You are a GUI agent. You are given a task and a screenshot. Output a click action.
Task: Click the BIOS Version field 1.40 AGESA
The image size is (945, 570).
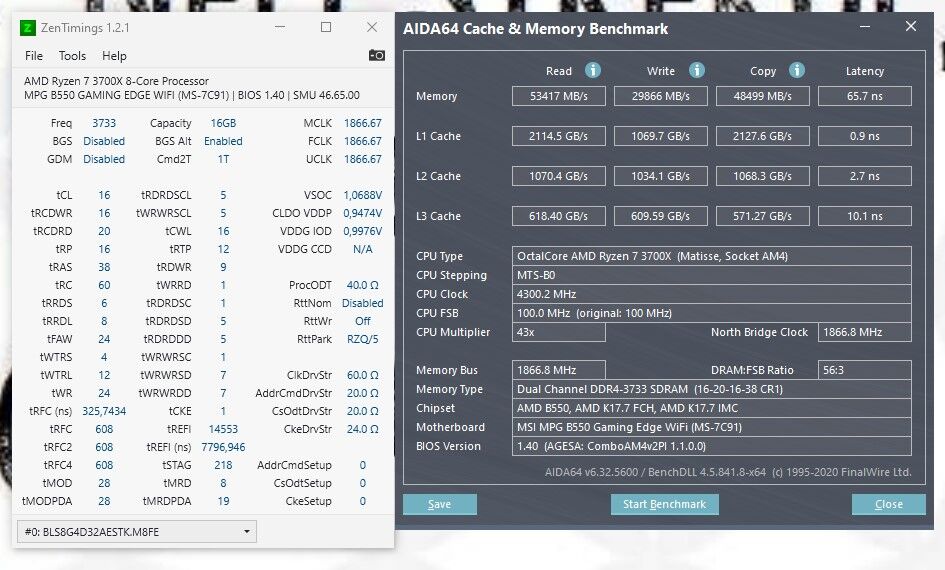point(712,446)
